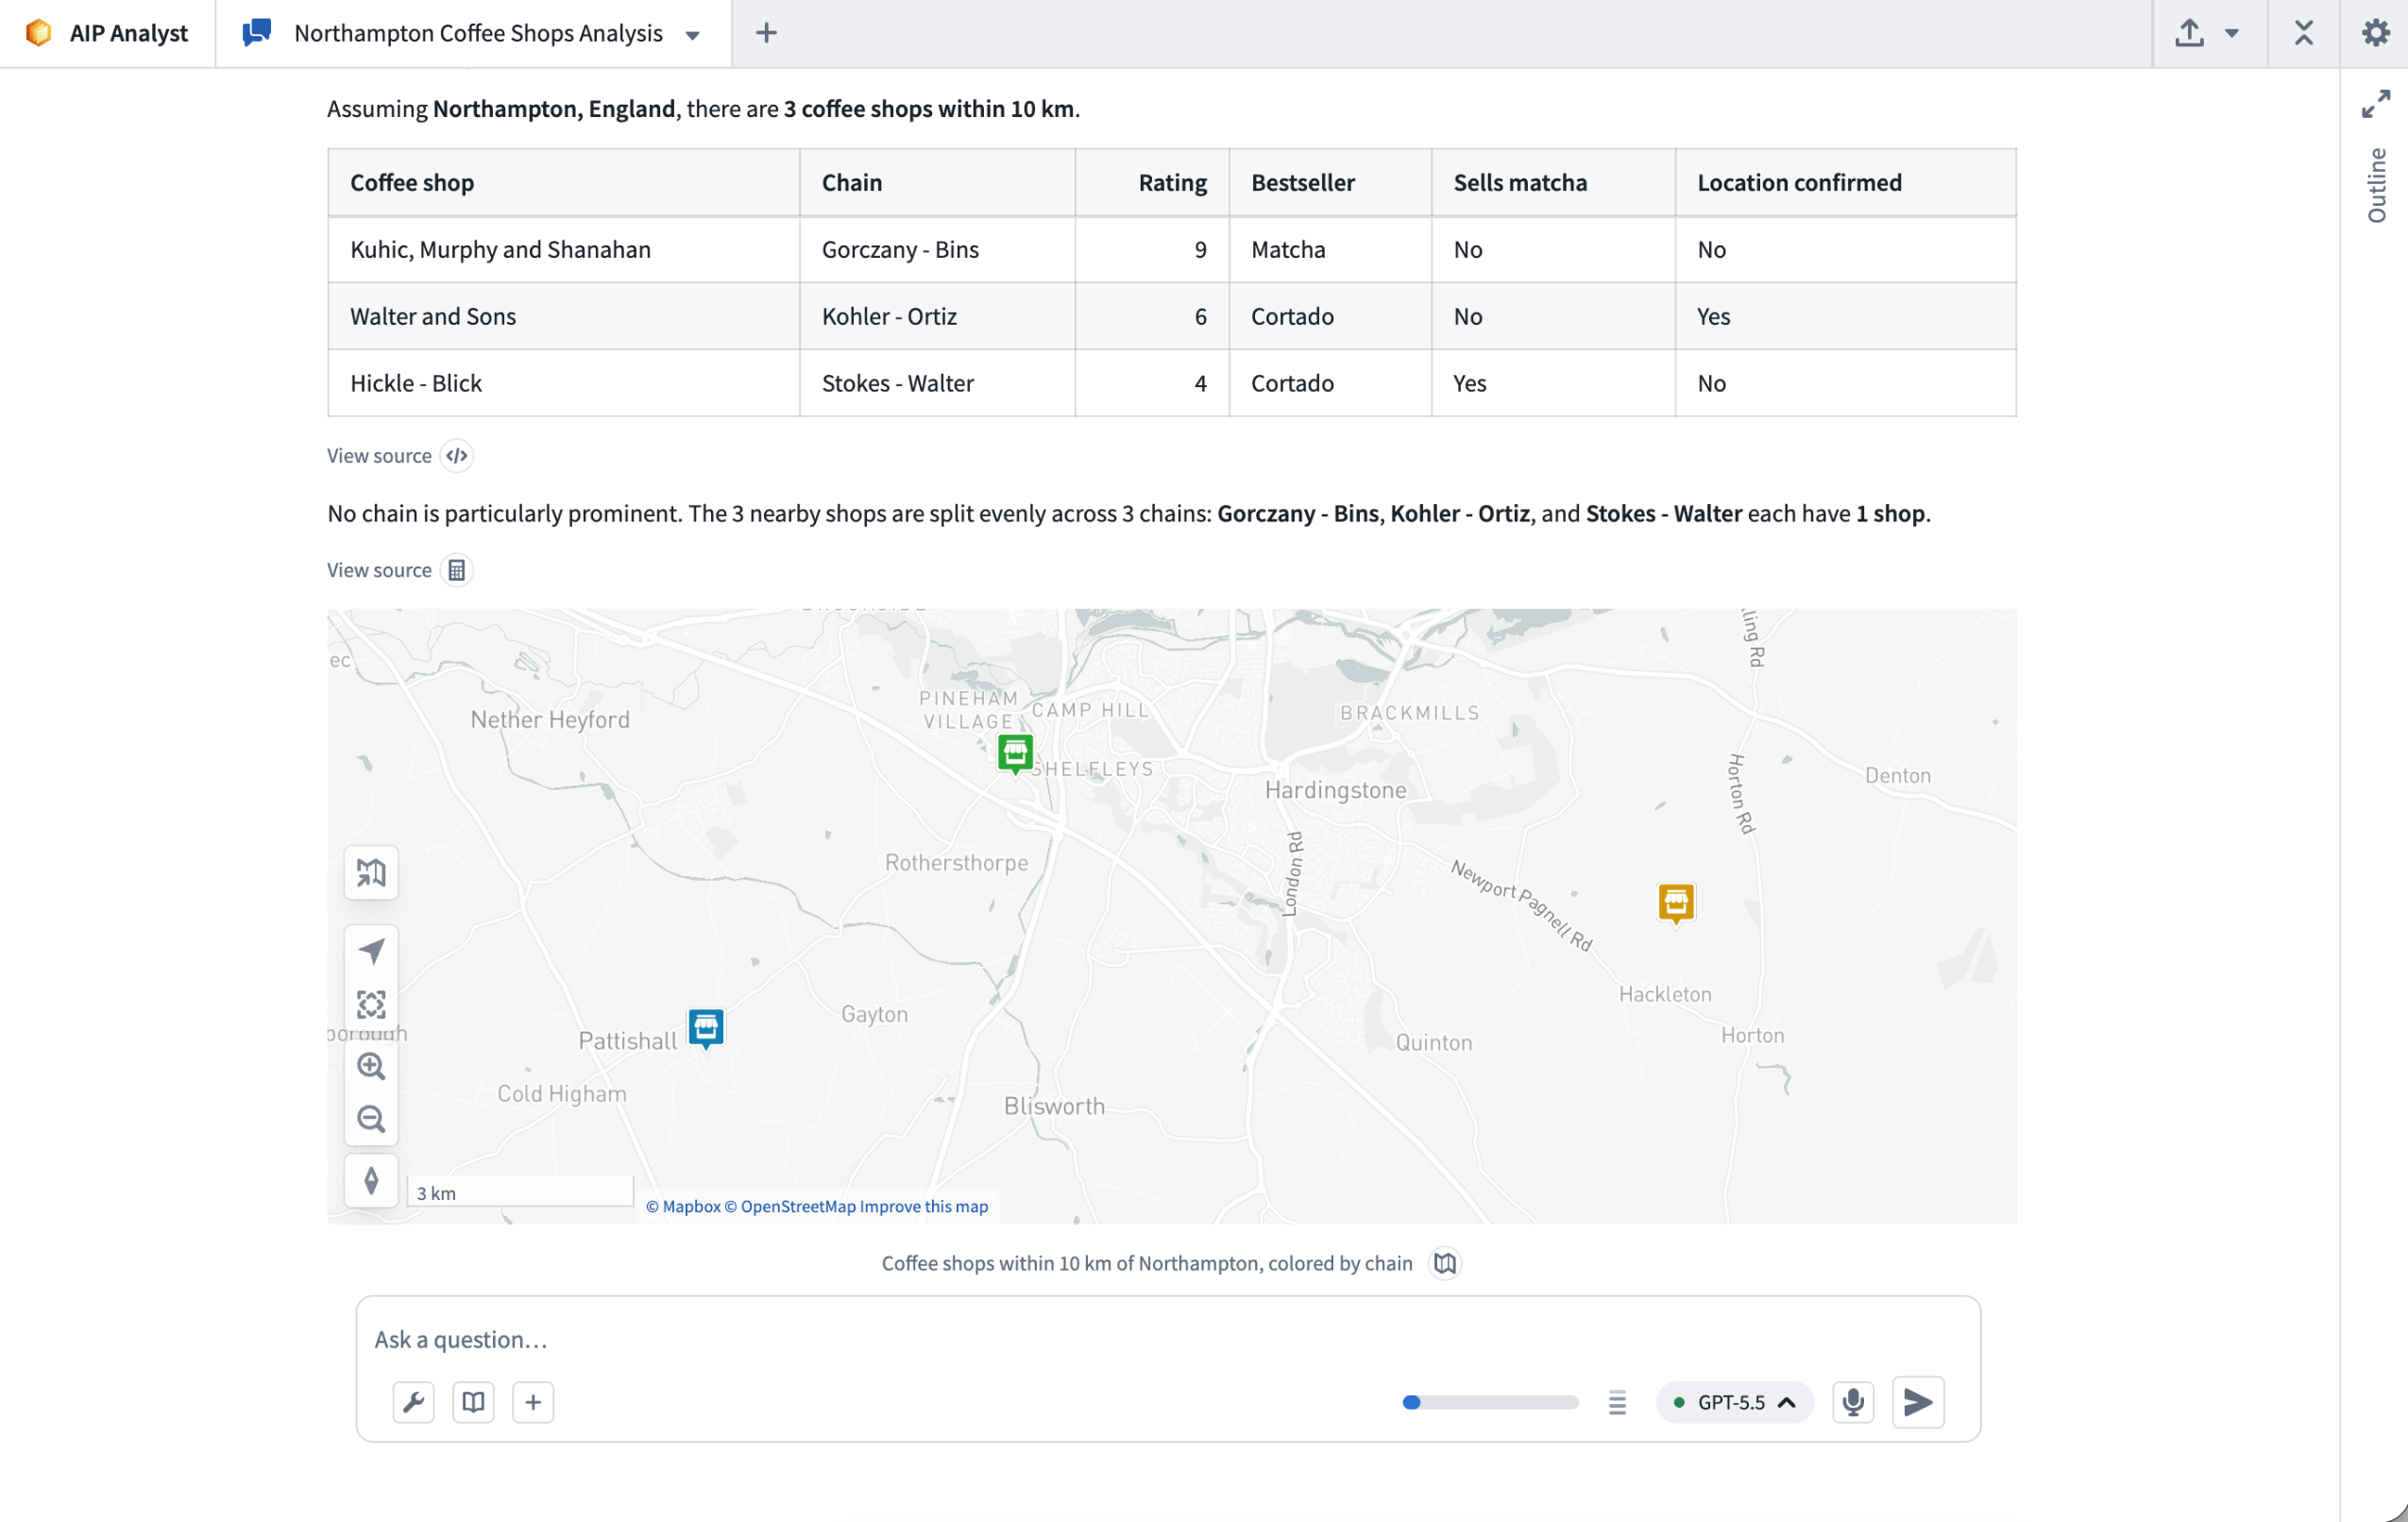This screenshot has height=1522, width=2408.
Task: Click View source link below chain summary
Action: click(x=379, y=570)
